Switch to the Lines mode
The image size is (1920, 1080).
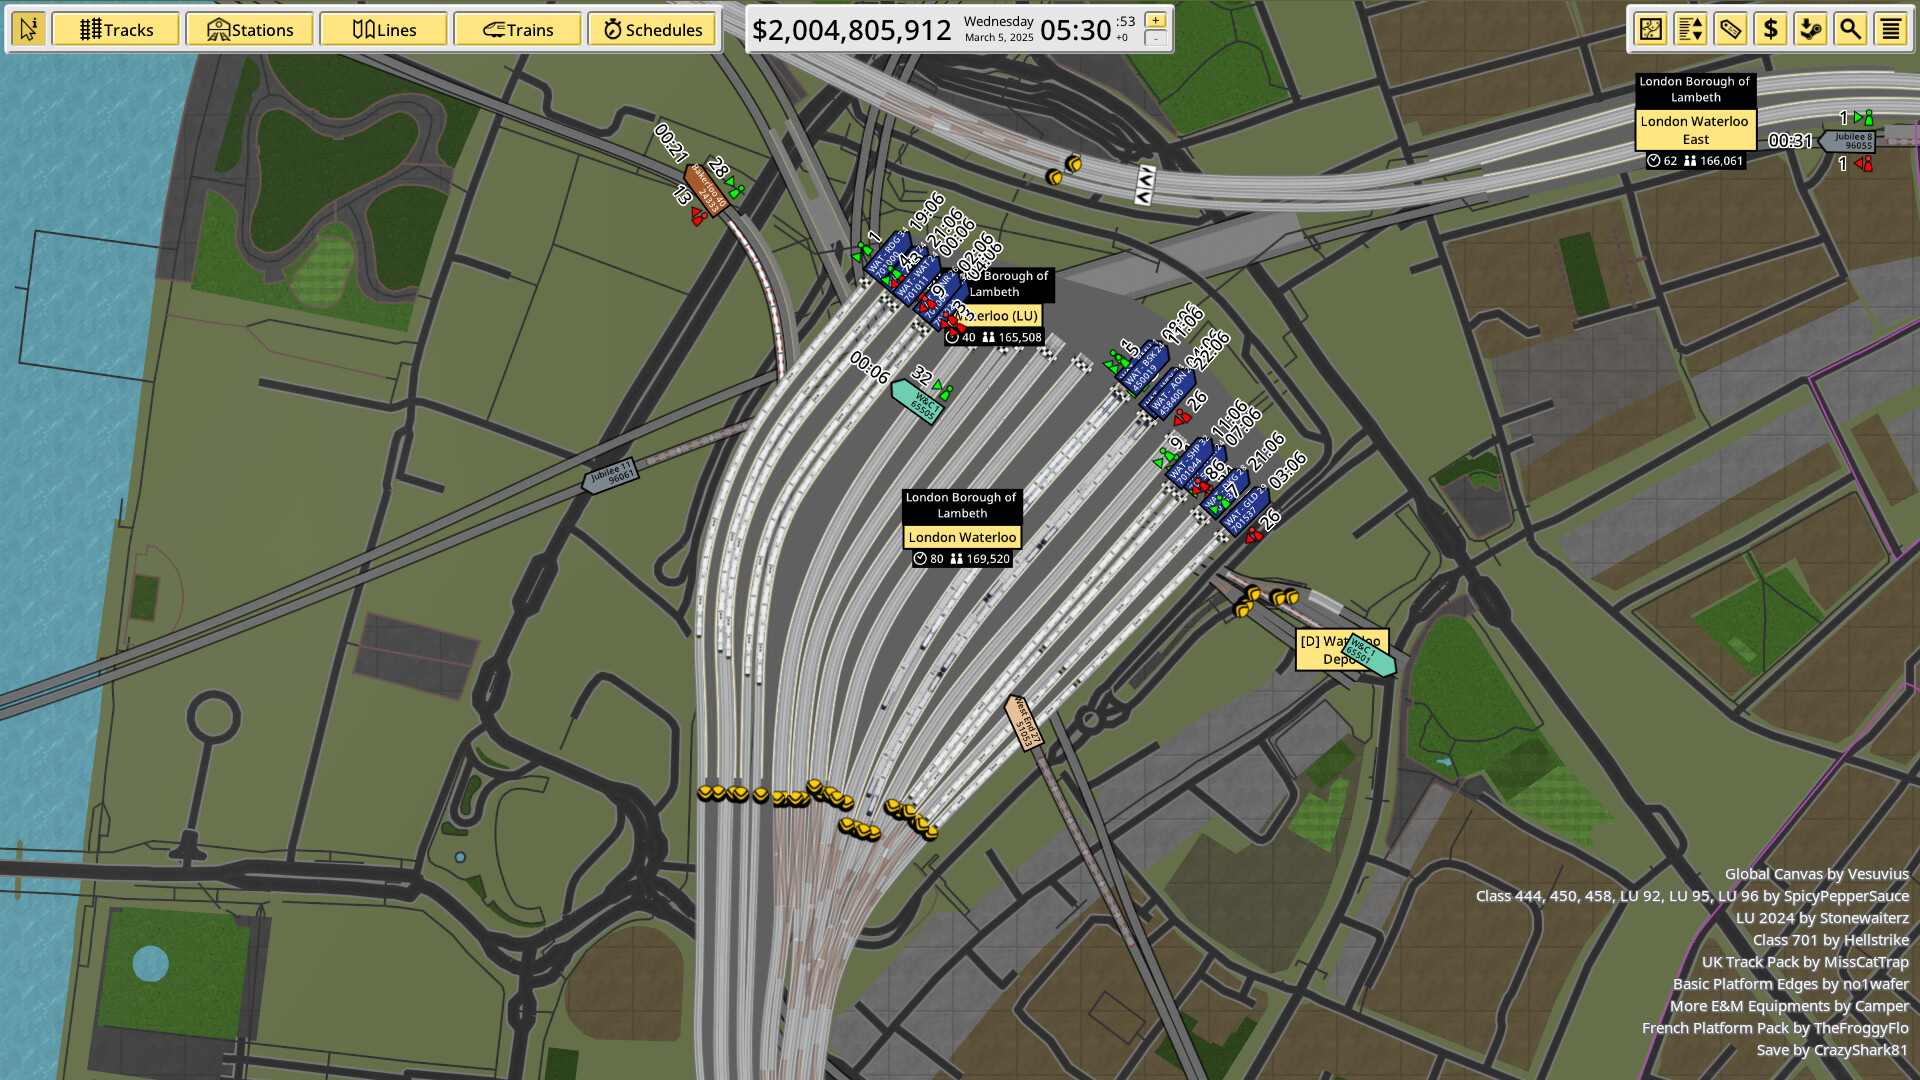tap(384, 29)
